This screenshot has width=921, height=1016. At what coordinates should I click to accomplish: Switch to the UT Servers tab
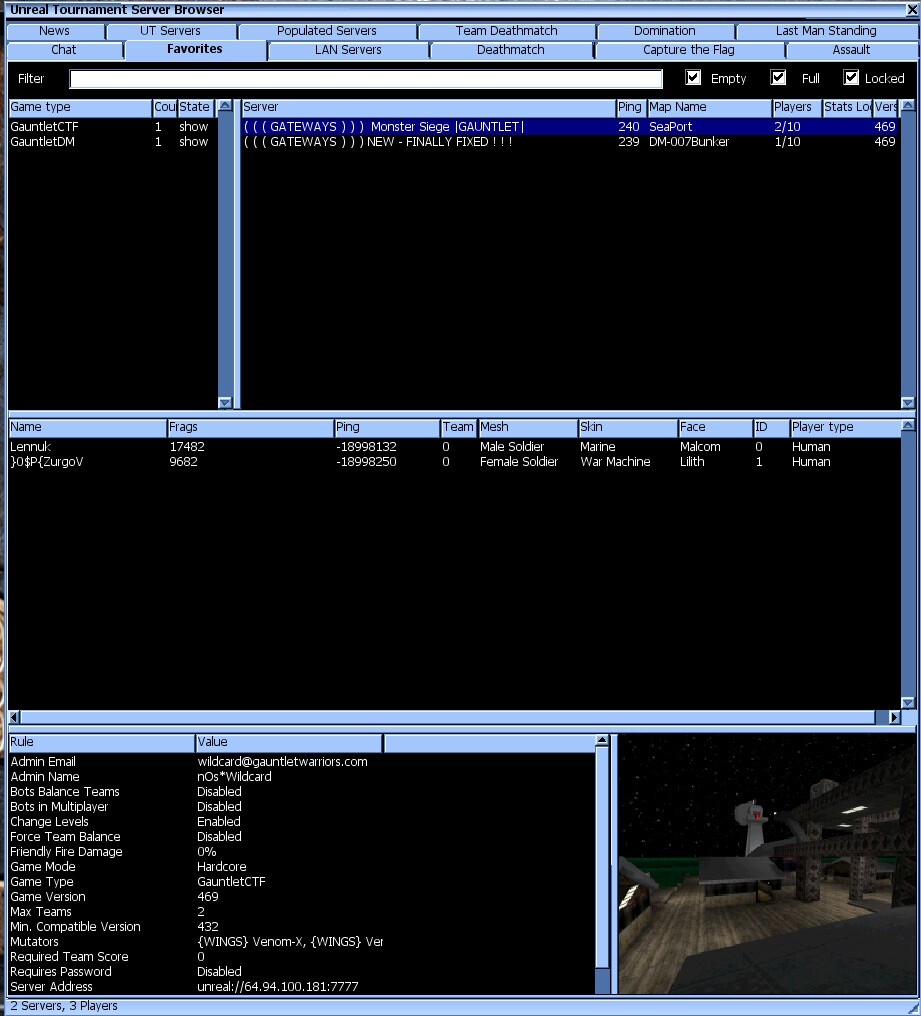point(170,30)
